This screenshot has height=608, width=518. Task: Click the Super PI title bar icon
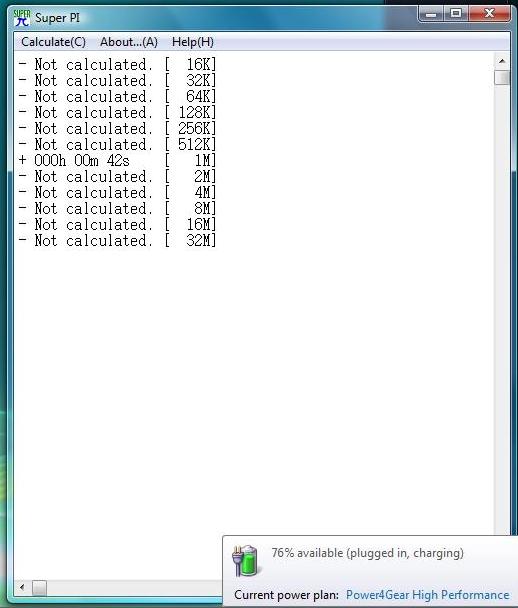(22, 17)
